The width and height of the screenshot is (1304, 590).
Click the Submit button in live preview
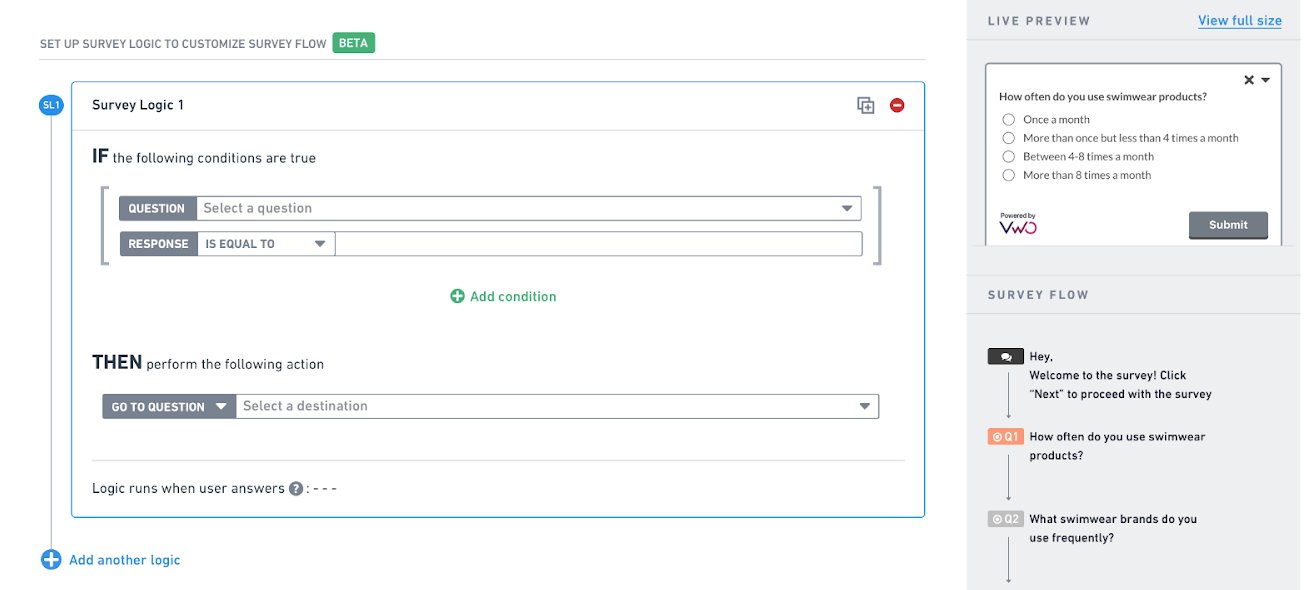pyautogui.click(x=1228, y=225)
